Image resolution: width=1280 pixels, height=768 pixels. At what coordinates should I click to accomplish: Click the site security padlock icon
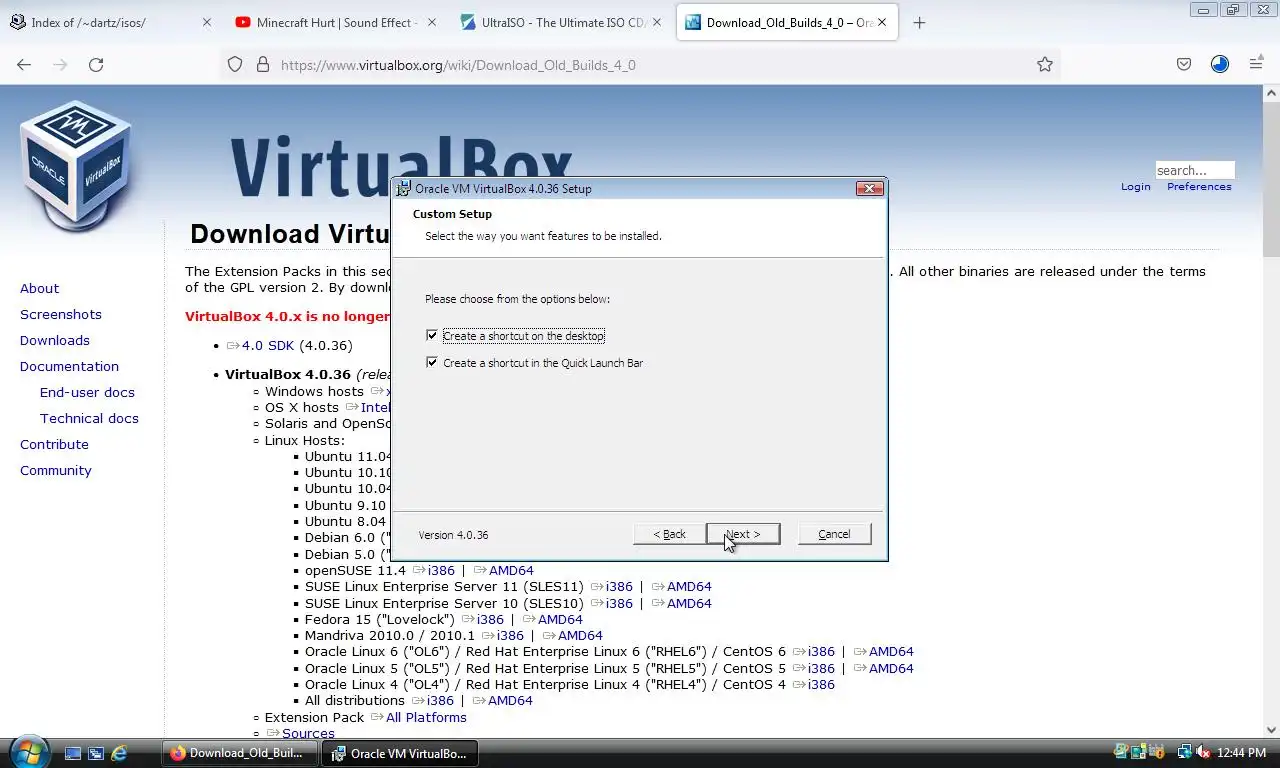(263, 64)
